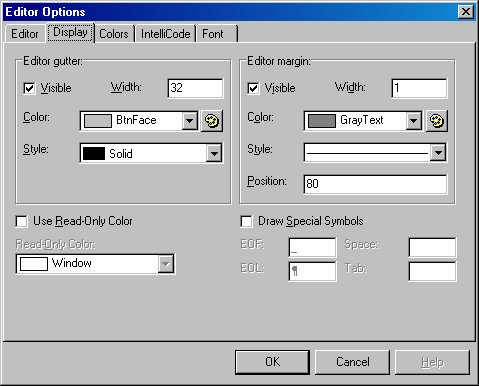Expand the BtnFace gutter color dropdown
479x386 pixels.
click(190, 121)
